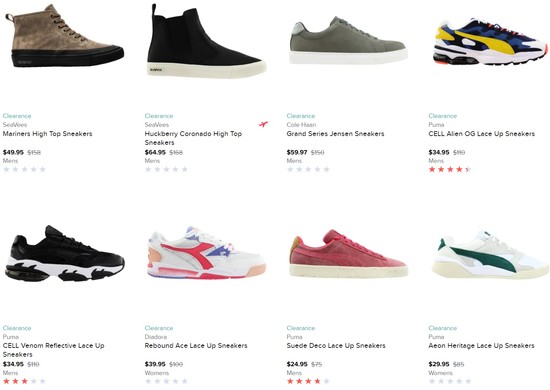Select Suede Deco Lace Up Sneakers title
The image size is (550, 390).
pyautogui.click(x=336, y=345)
